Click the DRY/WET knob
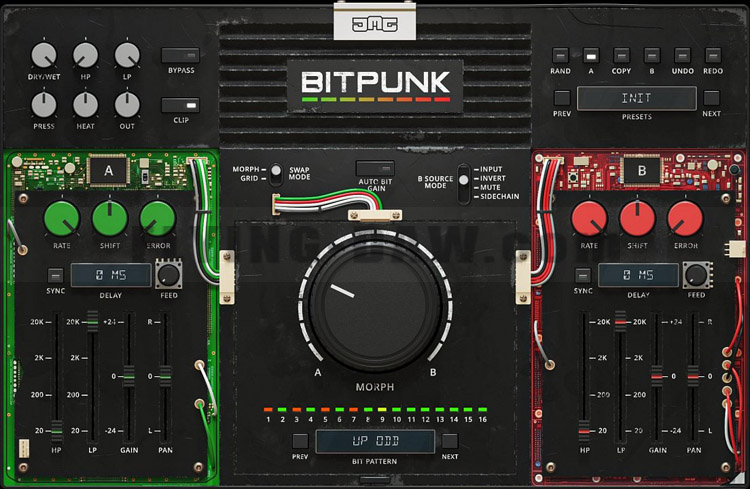Screen dimensions: 750x489 click(x=44, y=55)
